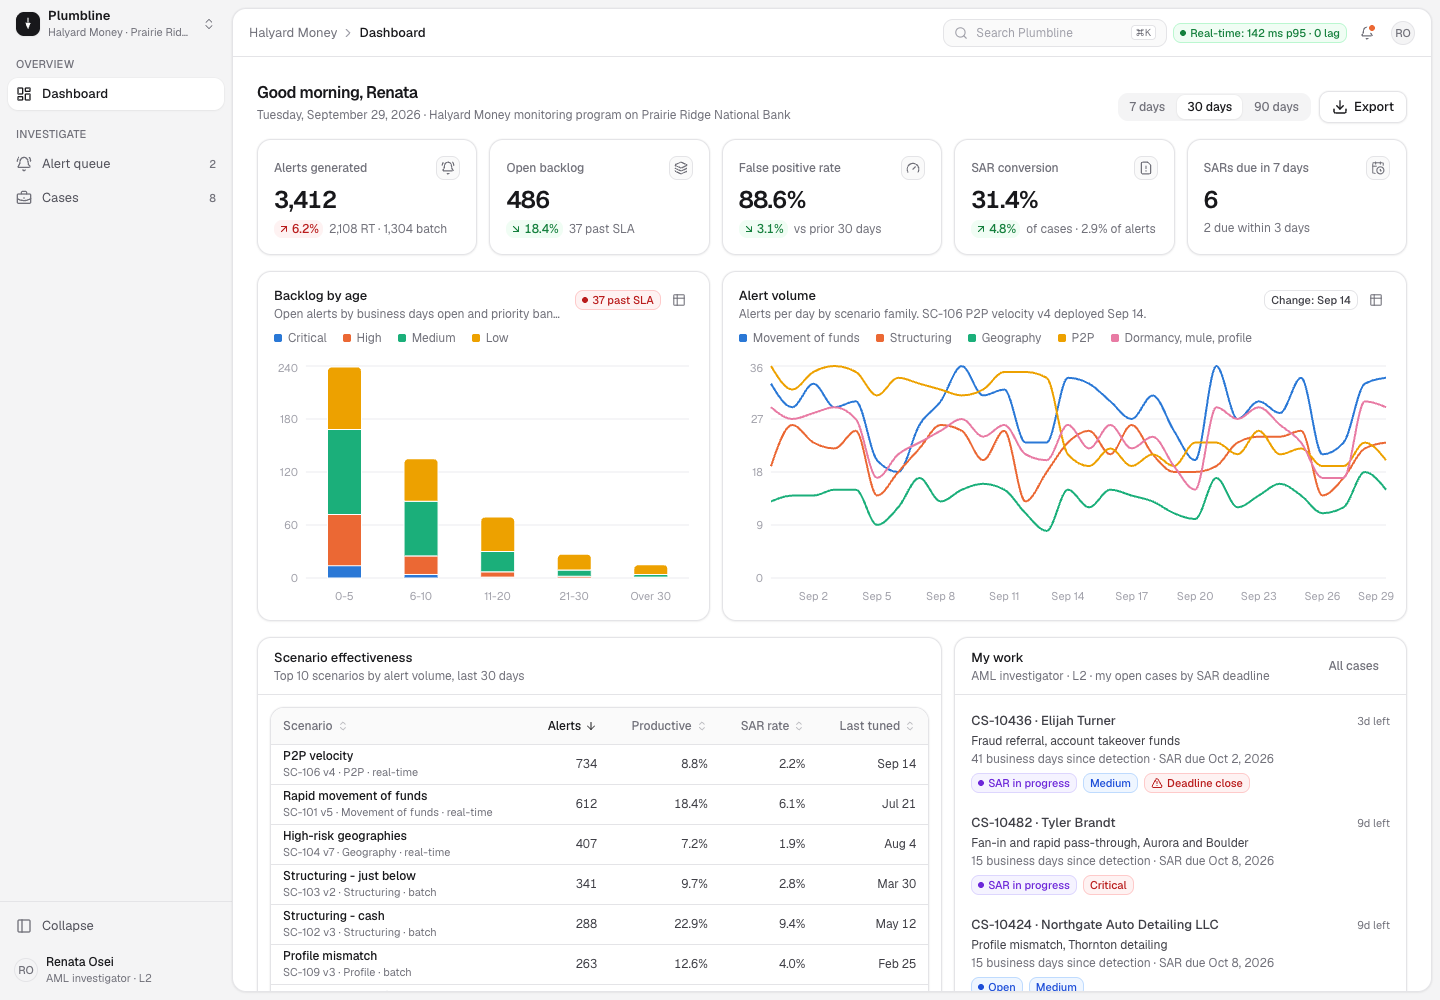Image resolution: width=1440 pixels, height=1000 pixels.
Task: Click the Alerts generated bell icon
Action: pos(448,168)
